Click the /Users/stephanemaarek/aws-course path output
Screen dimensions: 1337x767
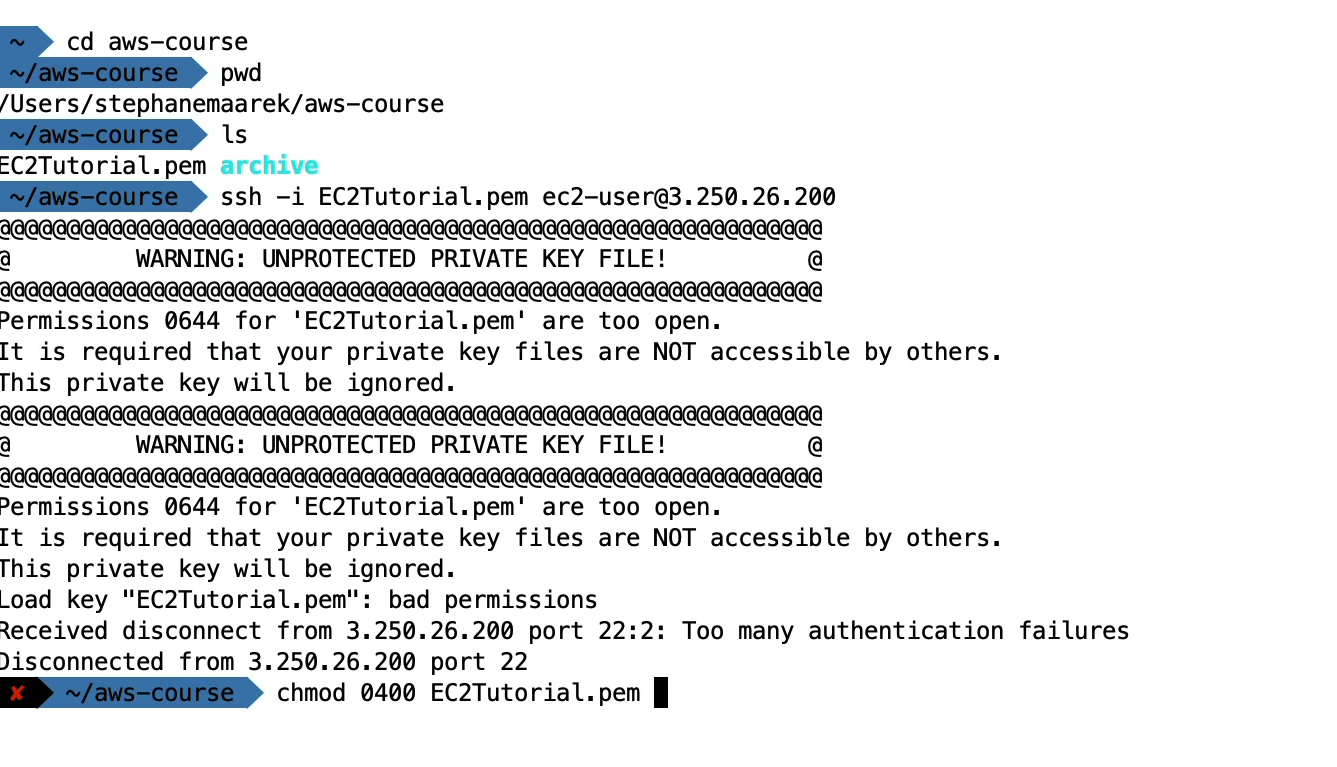pyautogui.click(x=222, y=104)
